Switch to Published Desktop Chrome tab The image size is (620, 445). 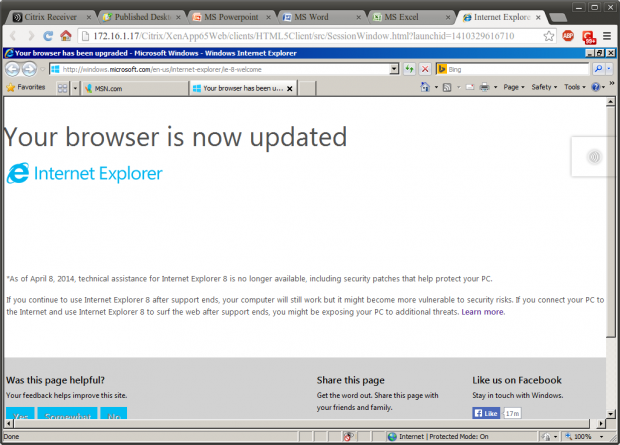(x=142, y=17)
